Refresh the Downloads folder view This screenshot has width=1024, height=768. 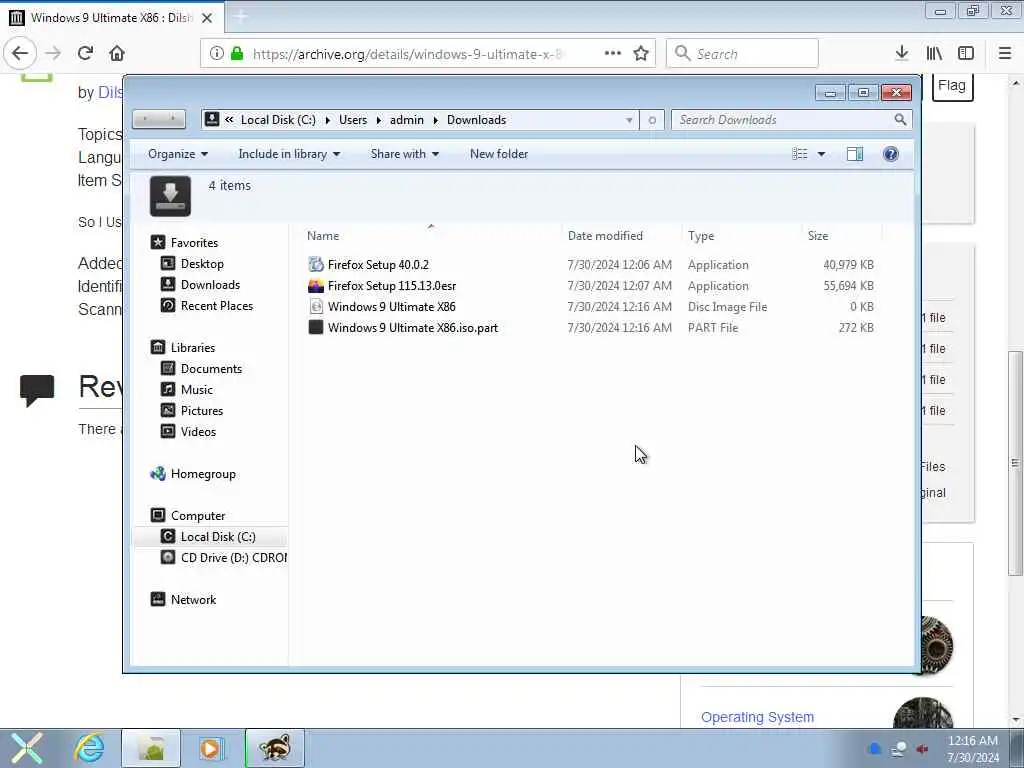(x=652, y=120)
